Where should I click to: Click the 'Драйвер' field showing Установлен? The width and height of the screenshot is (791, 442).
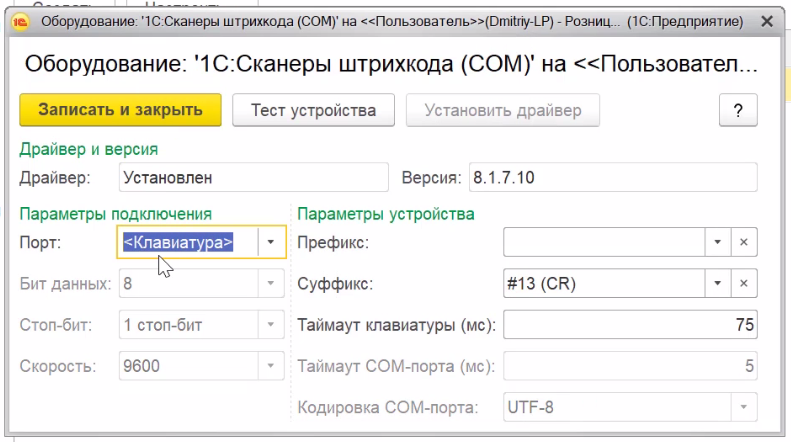254,177
